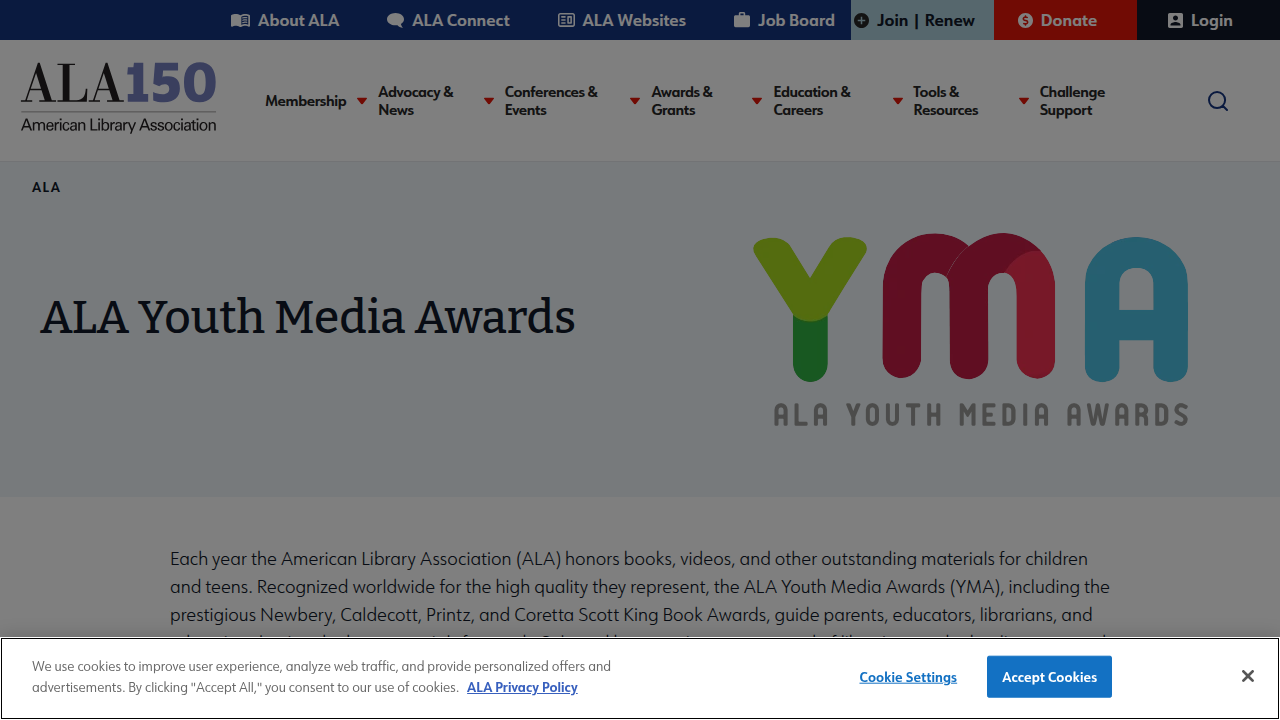Screen dimensions: 1280x720
Task: Open the ALA Connect link
Action: point(448,20)
